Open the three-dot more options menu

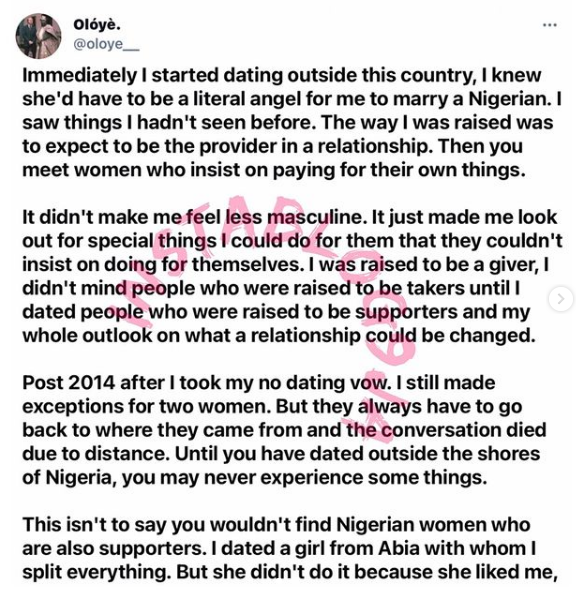[550, 25]
